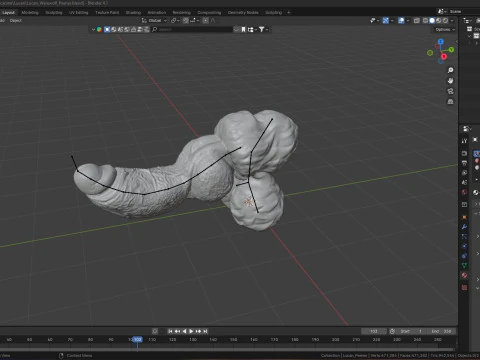Toggle viewport overlays
Viewport: 480px width, 360px height.
coord(401,21)
